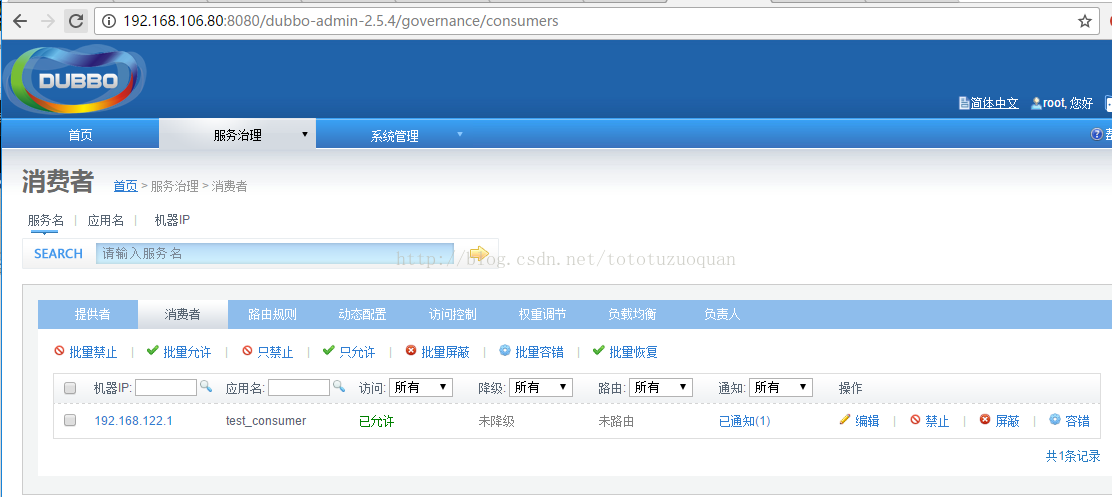Switch to the 动态配置 tab

click(362, 314)
